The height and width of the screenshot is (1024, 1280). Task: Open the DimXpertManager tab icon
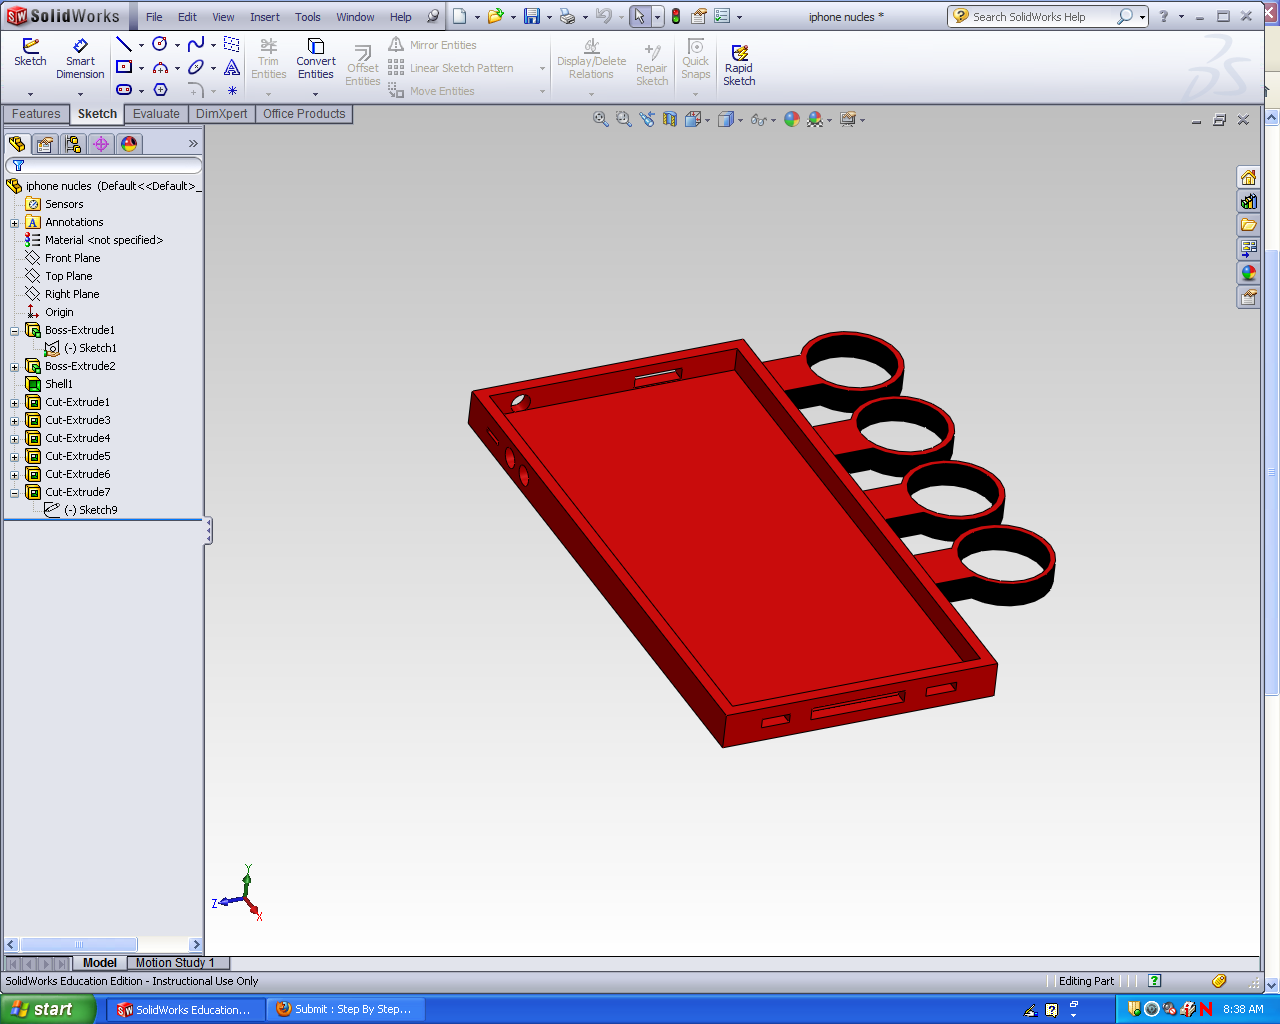coord(101,144)
